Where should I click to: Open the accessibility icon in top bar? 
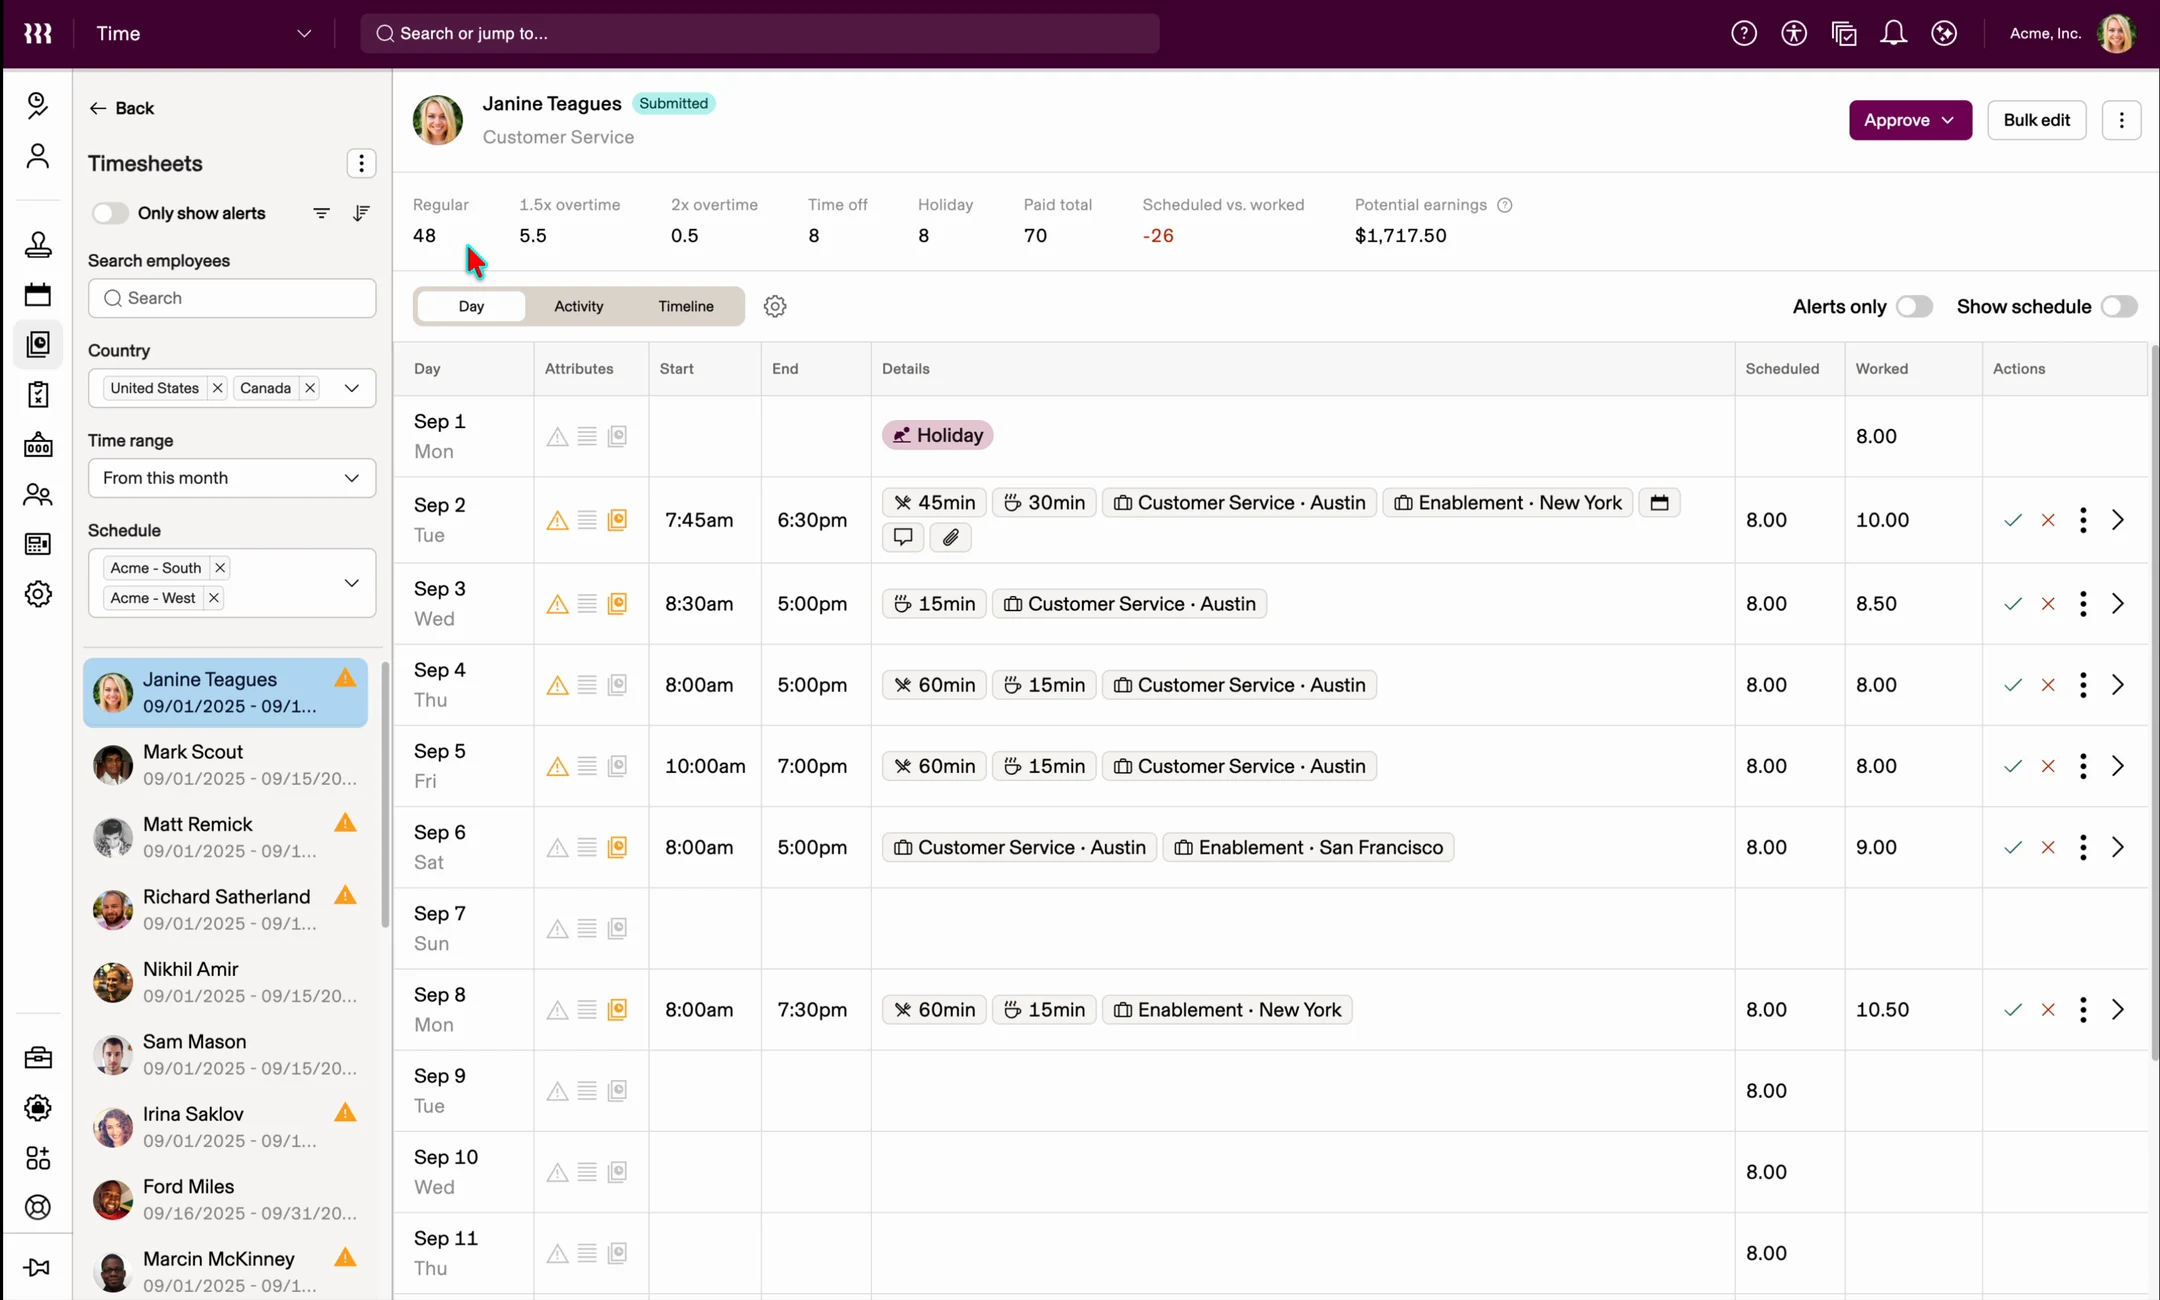1794,34
